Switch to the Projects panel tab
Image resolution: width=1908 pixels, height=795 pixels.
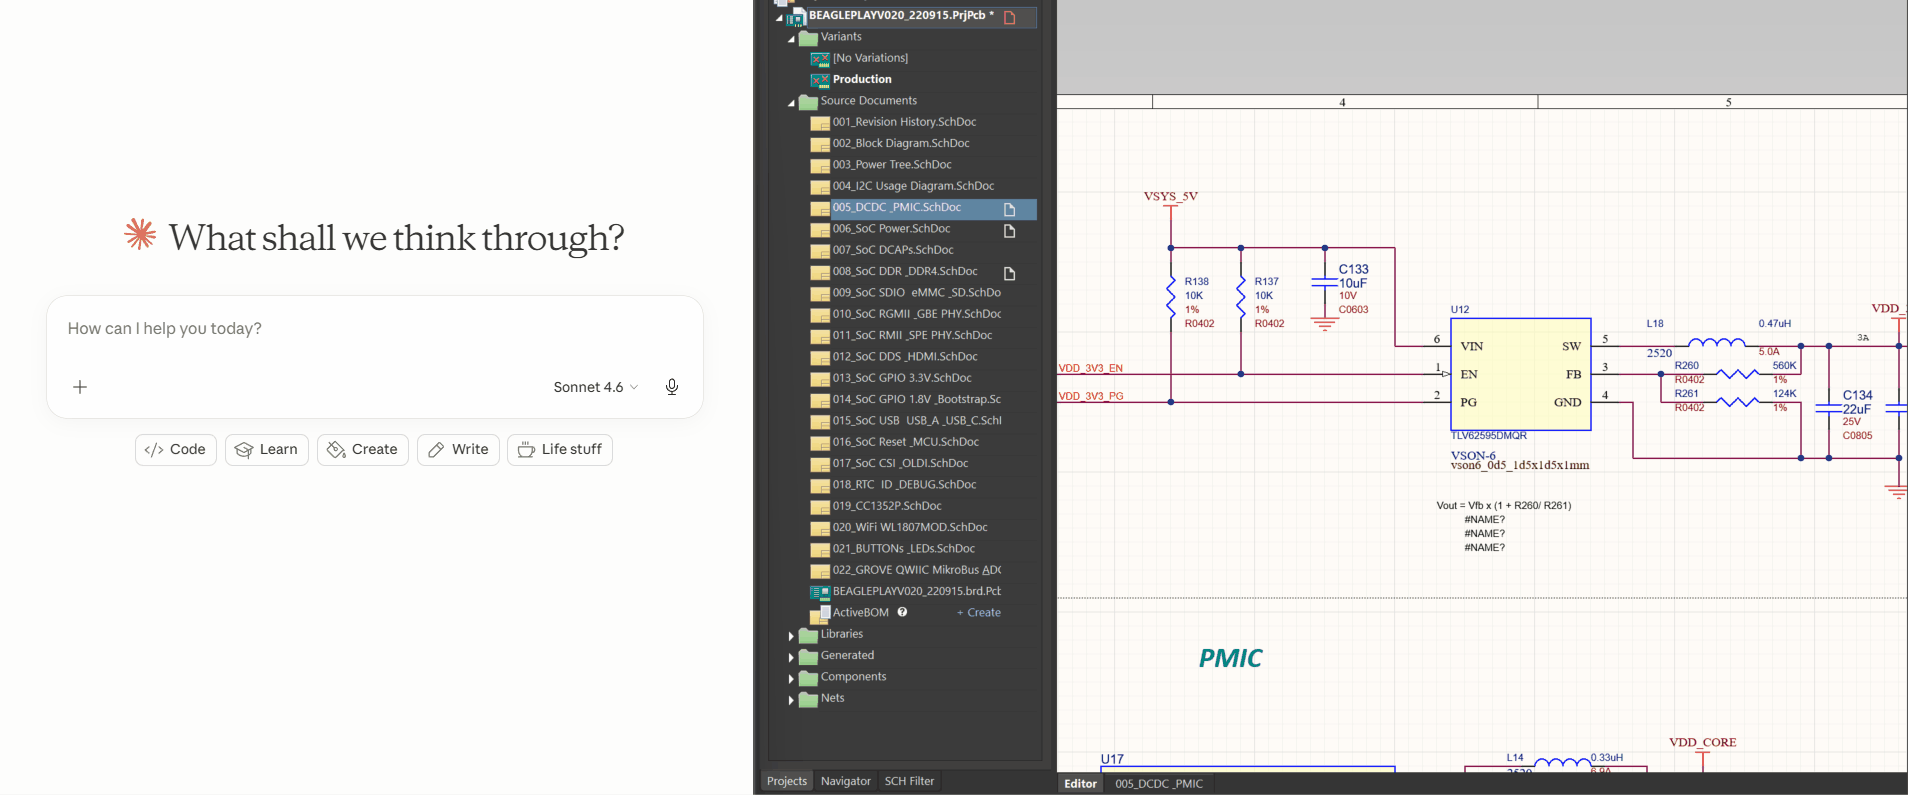pyautogui.click(x=787, y=781)
